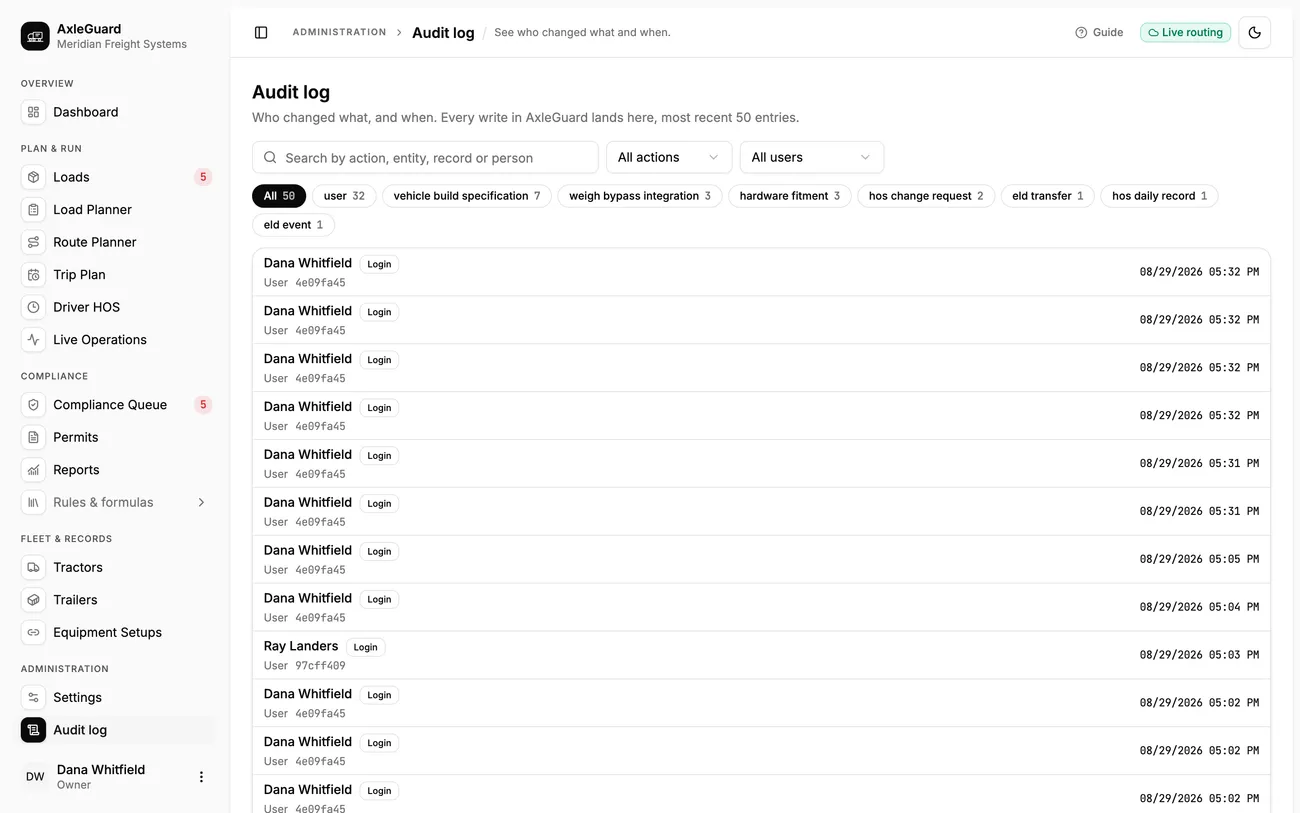Toggle the Live routing badge
Image resolution: width=1300 pixels, height=813 pixels.
tap(1185, 33)
